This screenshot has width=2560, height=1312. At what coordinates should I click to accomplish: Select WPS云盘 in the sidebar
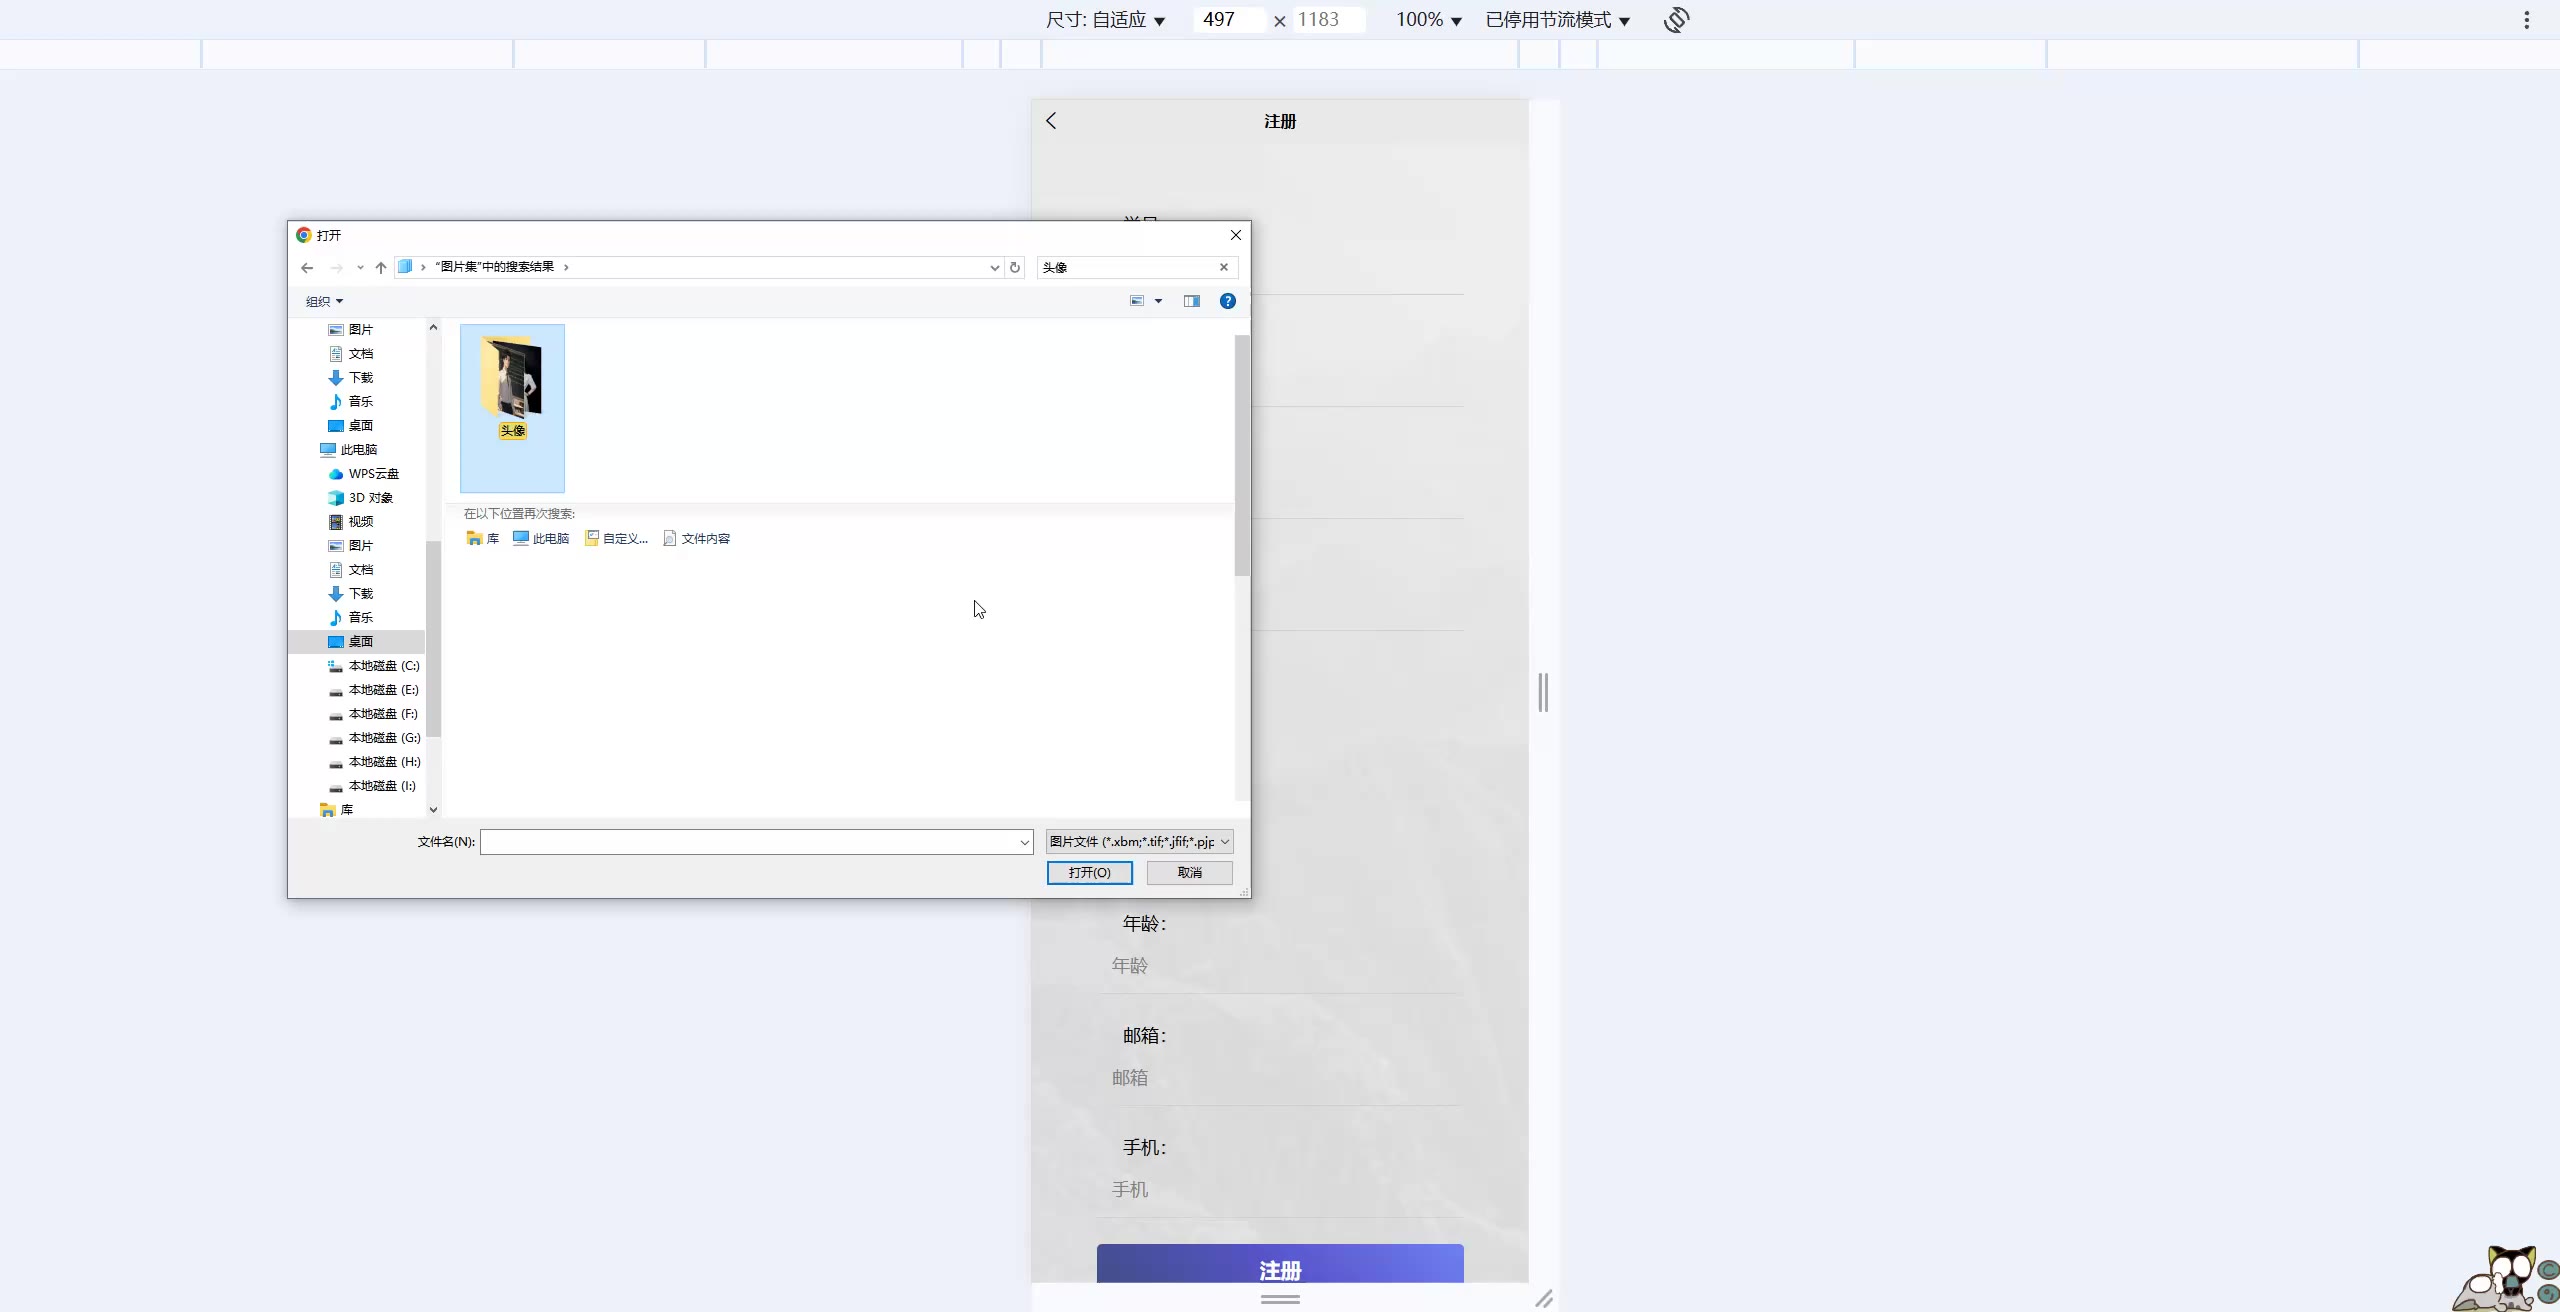click(373, 474)
